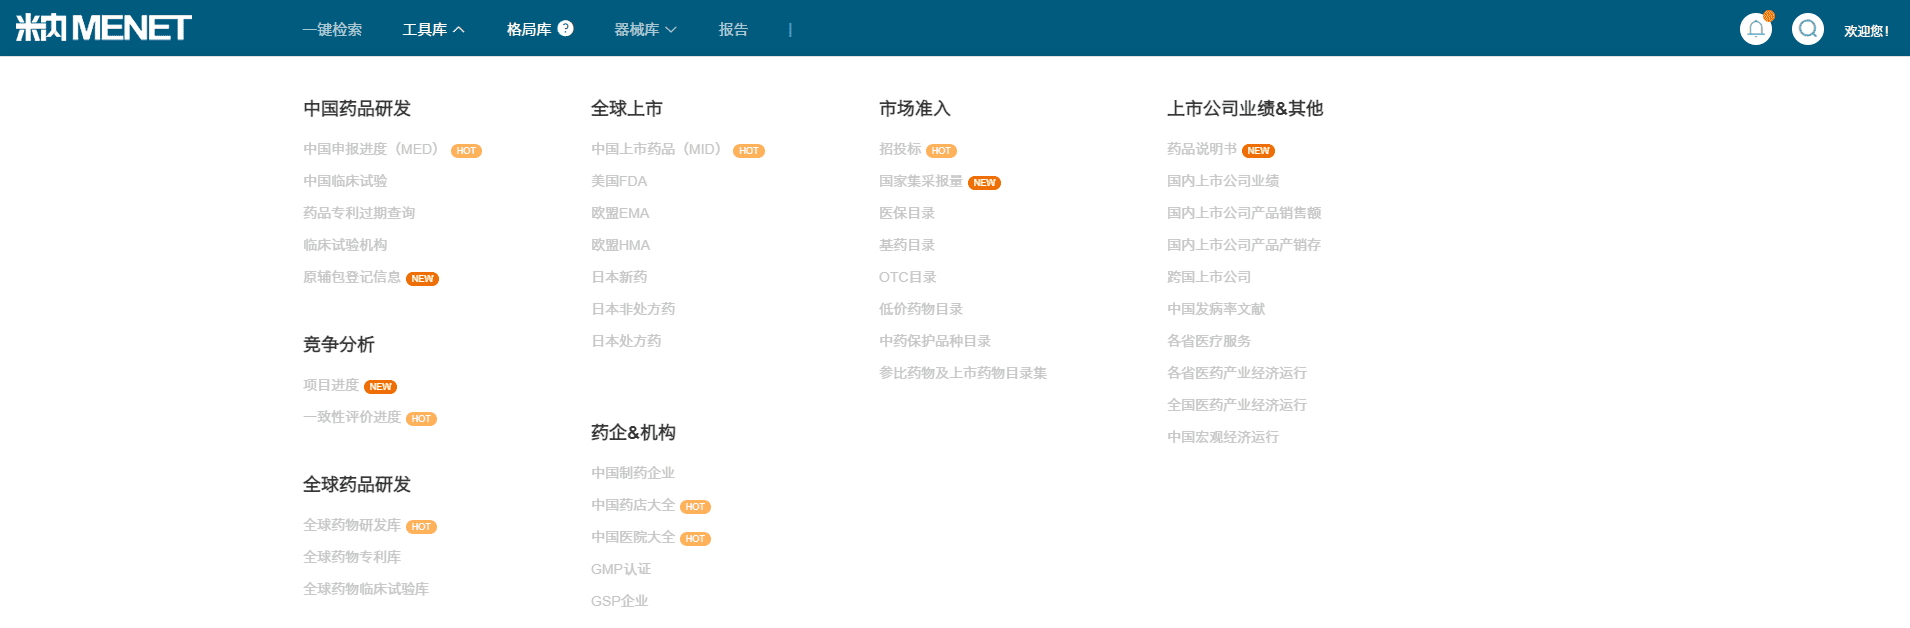Screen dimensions: 1910x628
Task: Open 参比药物及上市药物目录集
Action: tap(963, 373)
